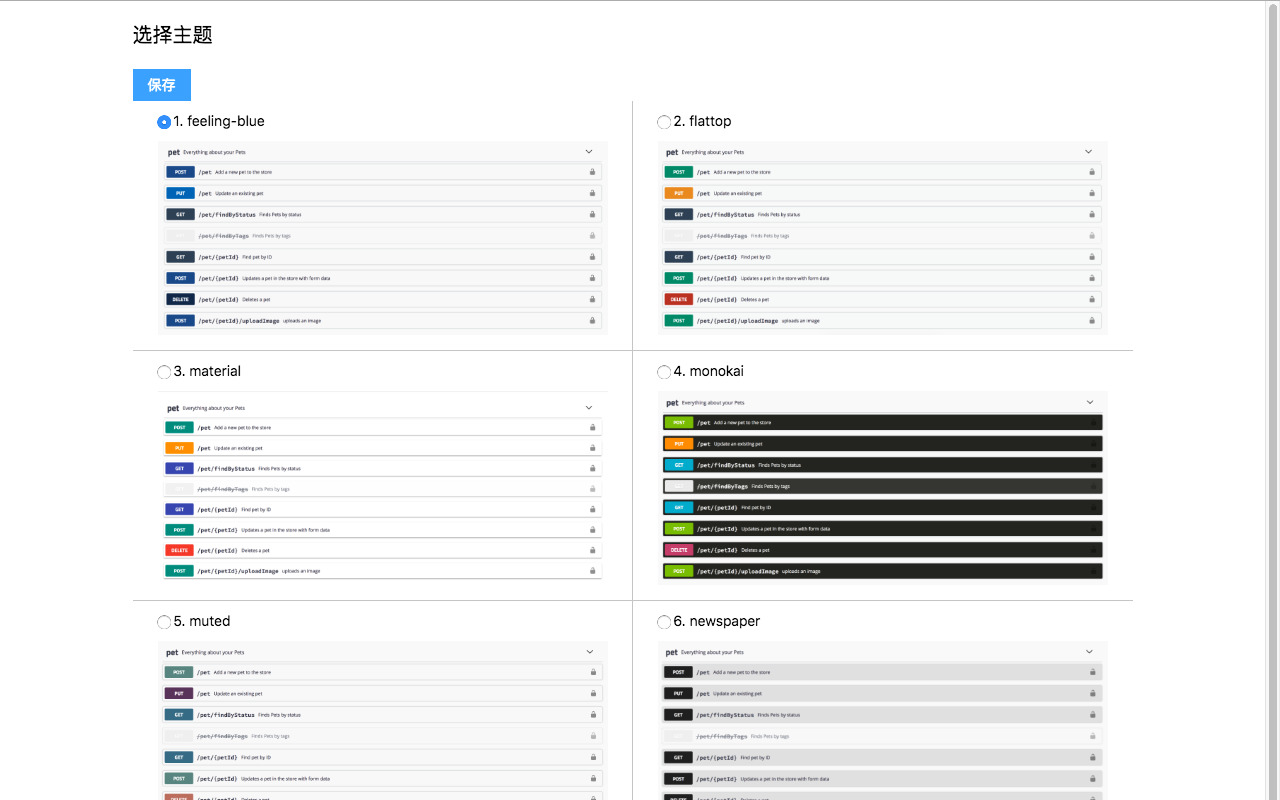1280x800 pixels.
Task: Choose the material theme radio button
Action: (x=164, y=372)
